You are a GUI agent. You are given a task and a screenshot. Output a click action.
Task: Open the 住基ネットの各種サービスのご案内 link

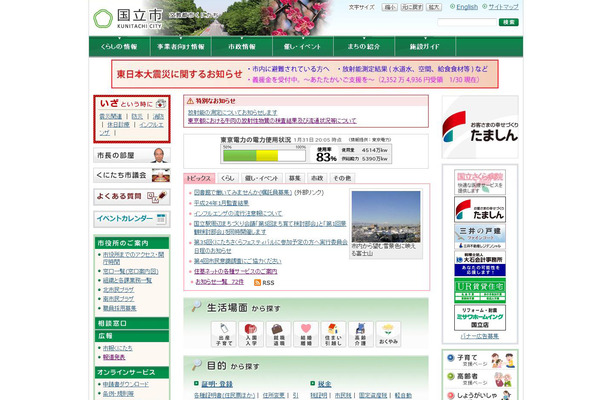pos(235,271)
